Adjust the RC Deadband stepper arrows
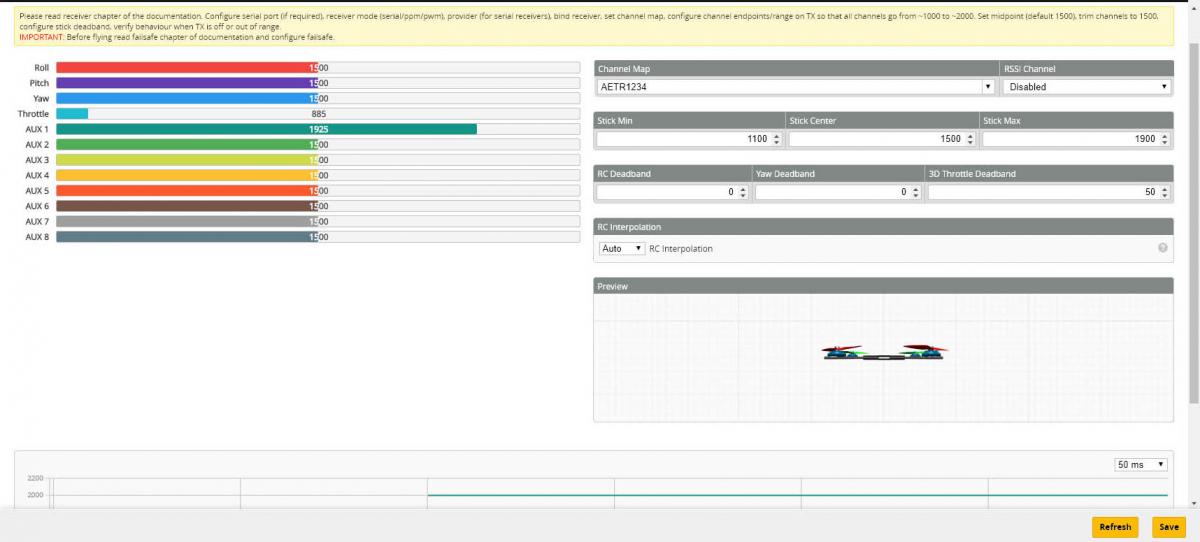The height and width of the screenshot is (542, 1200). point(743,192)
